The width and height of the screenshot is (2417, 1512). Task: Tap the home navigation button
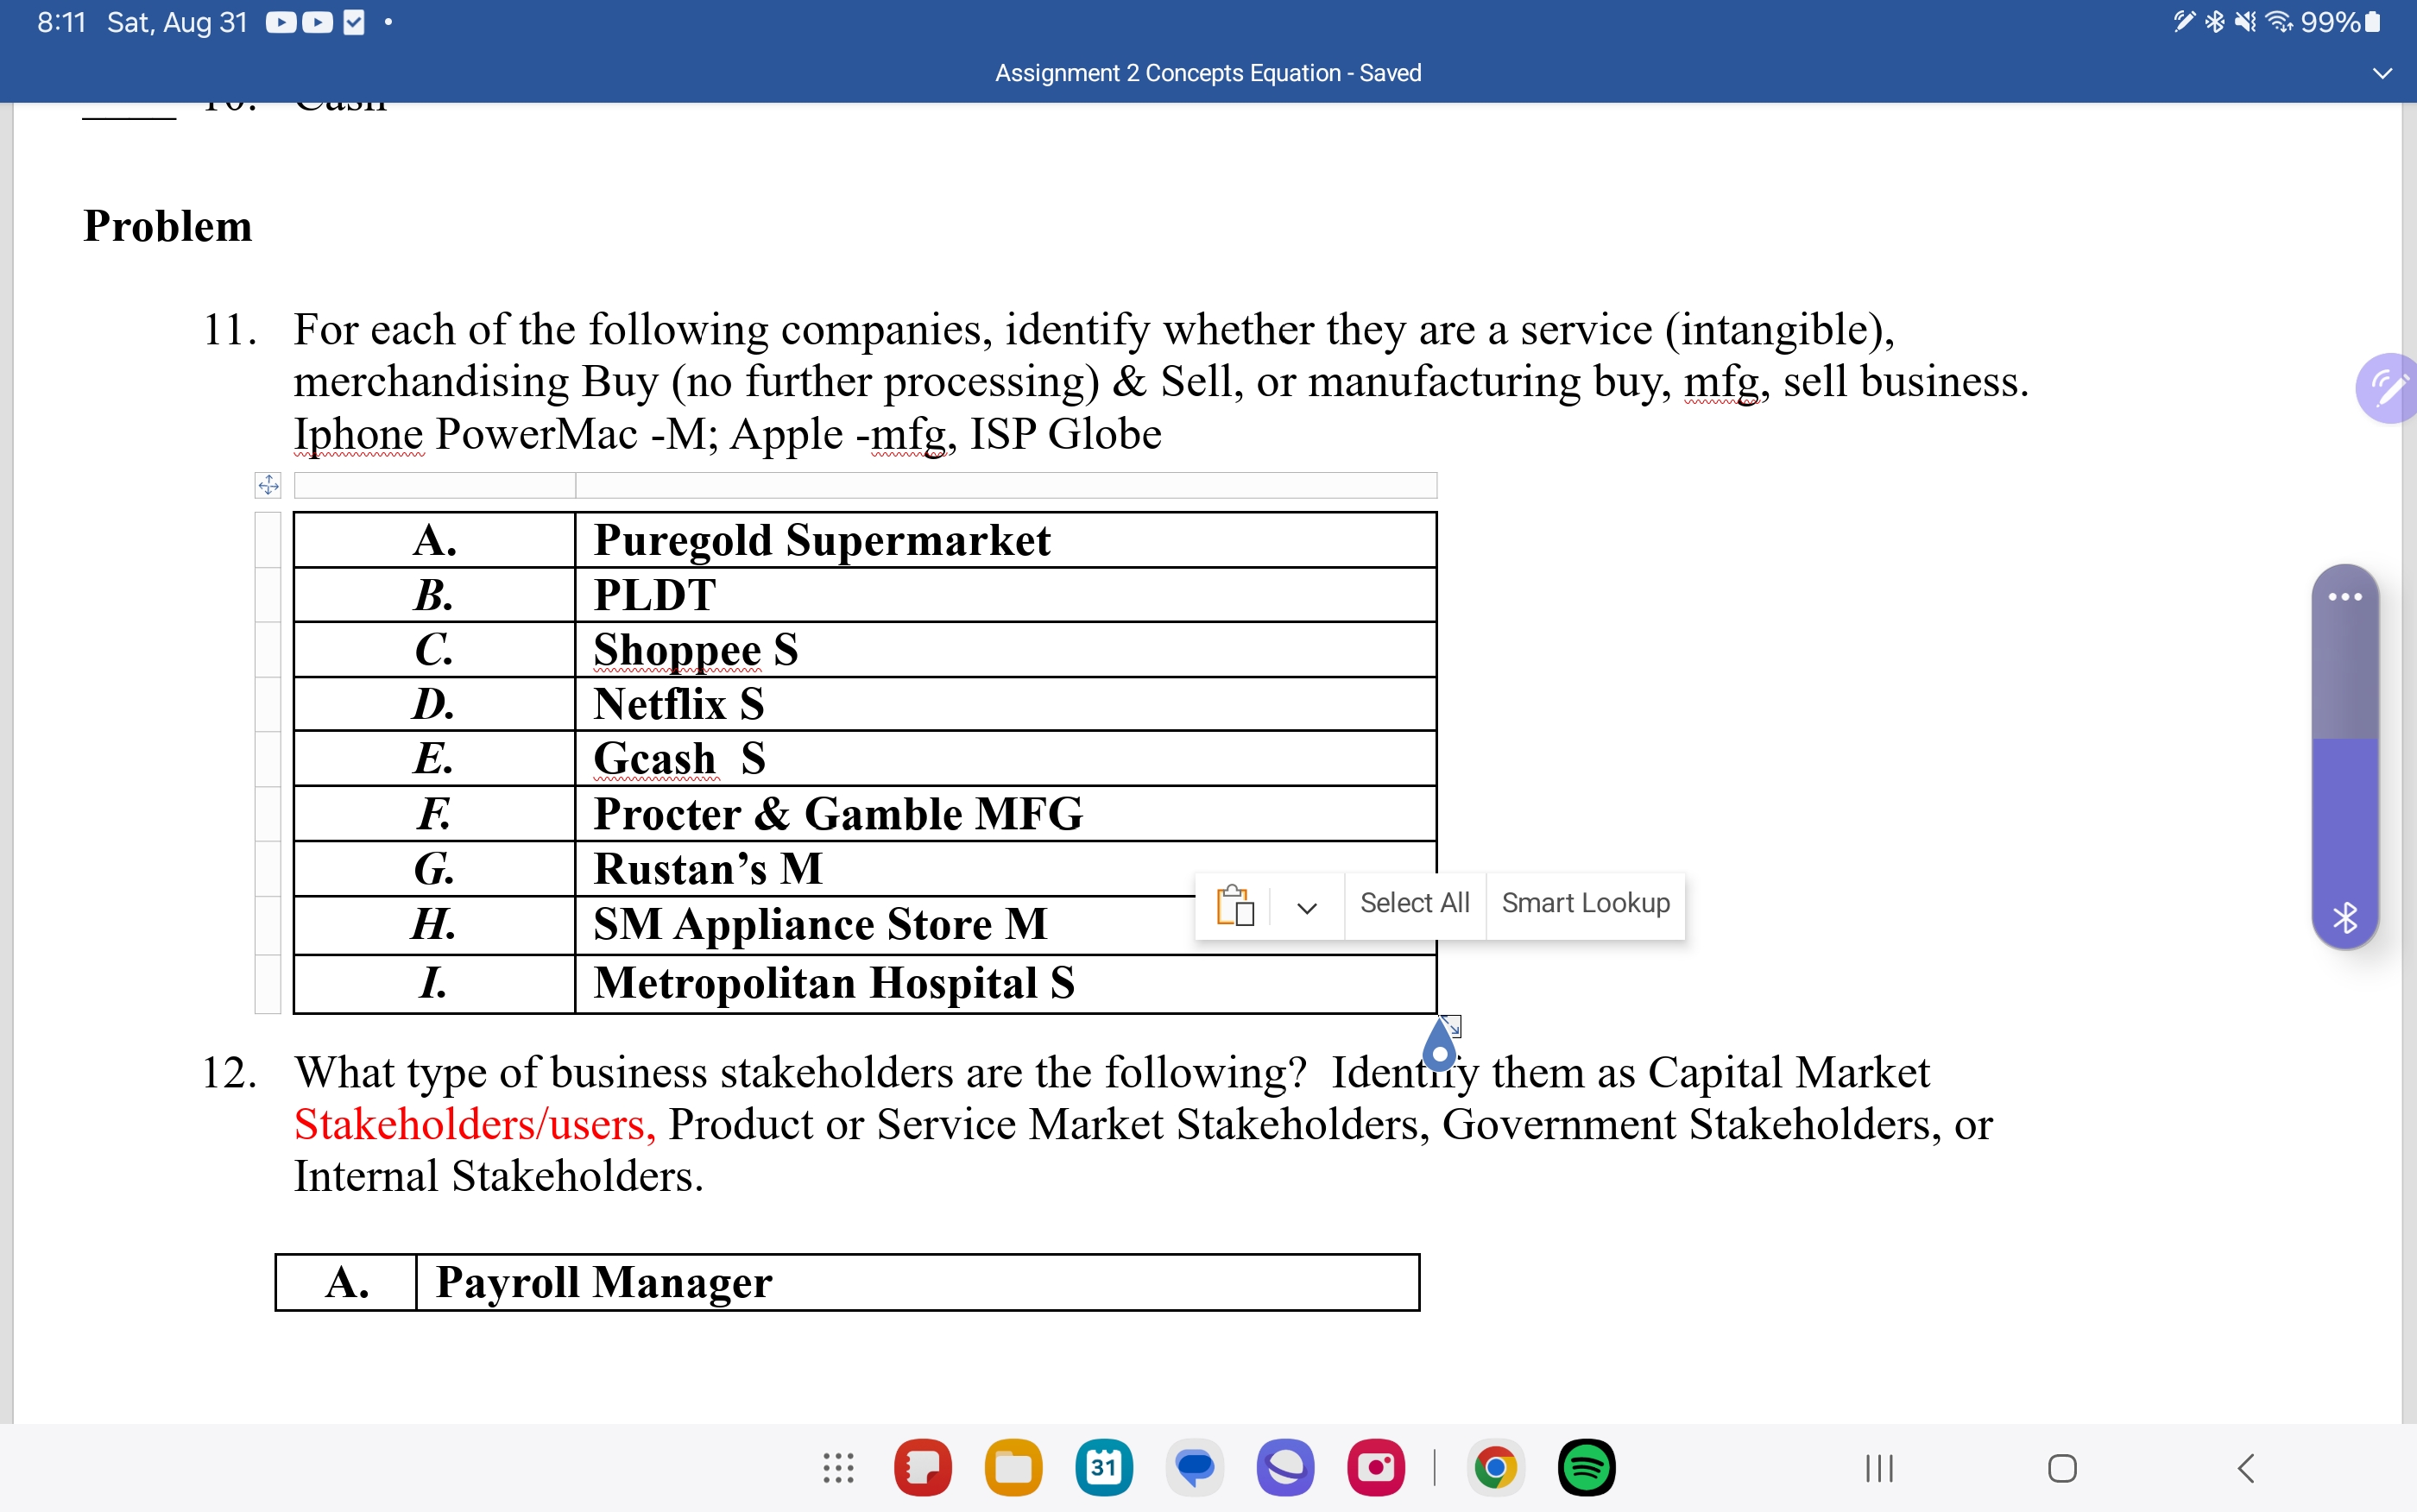[x=2062, y=1468]
